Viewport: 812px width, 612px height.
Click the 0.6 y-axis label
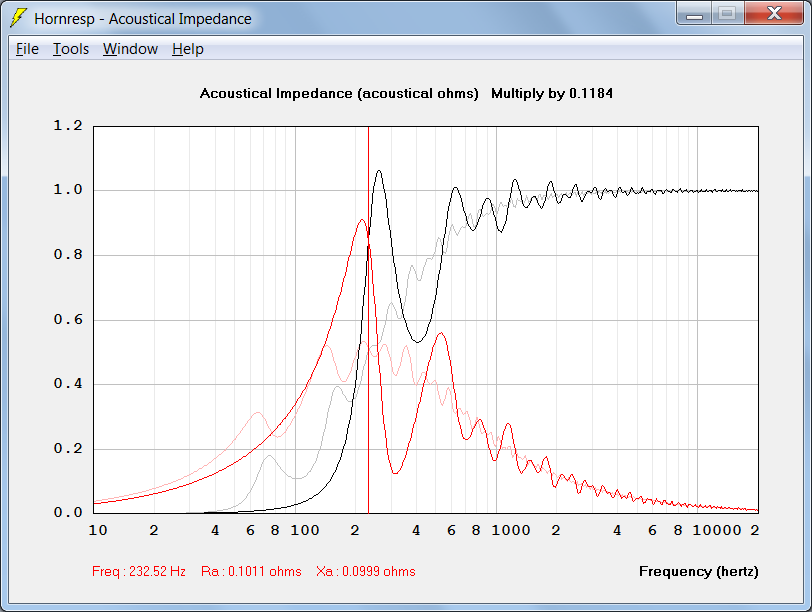pos(68,319)
